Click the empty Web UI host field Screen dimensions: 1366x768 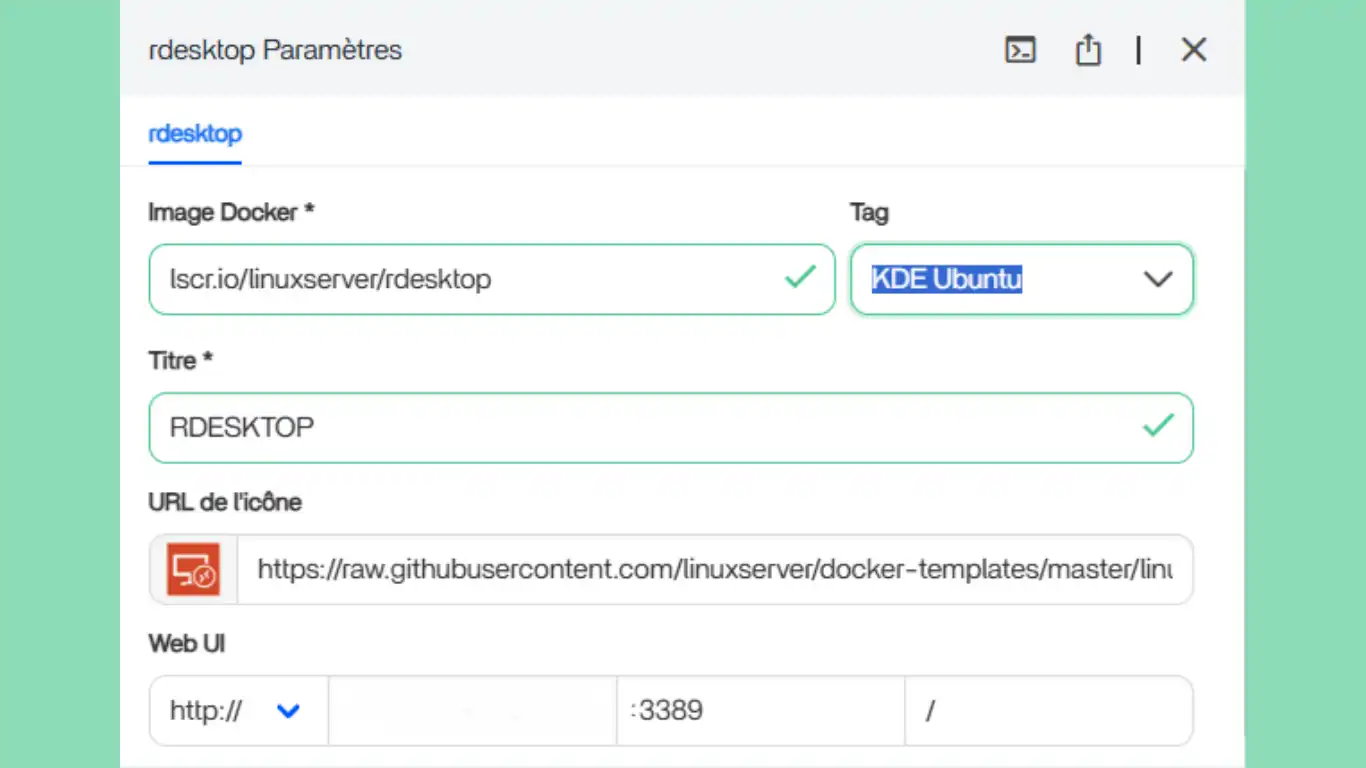pos(472,711)
